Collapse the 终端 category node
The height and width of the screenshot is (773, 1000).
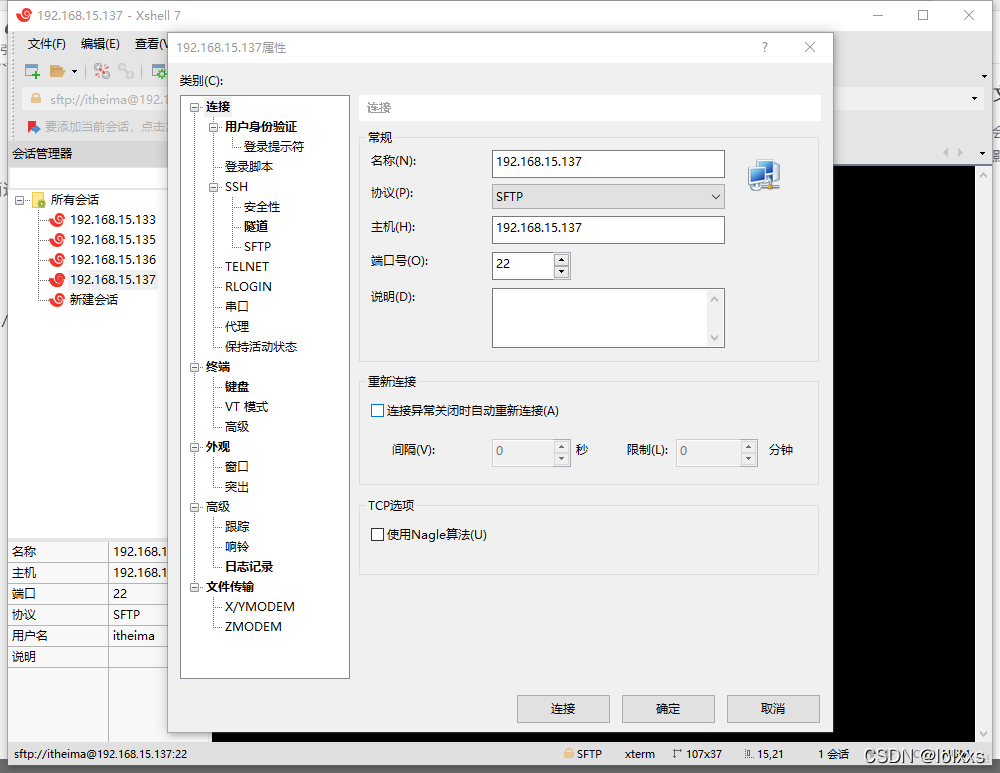pos(194,367)
